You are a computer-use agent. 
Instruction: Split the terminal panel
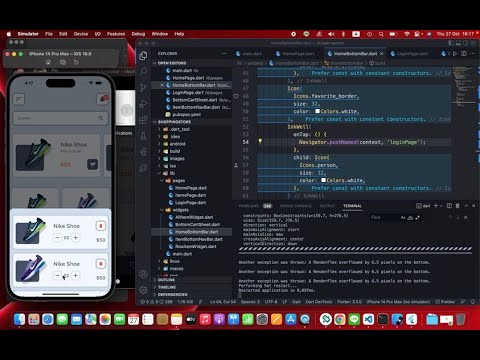tap(449, 206)
